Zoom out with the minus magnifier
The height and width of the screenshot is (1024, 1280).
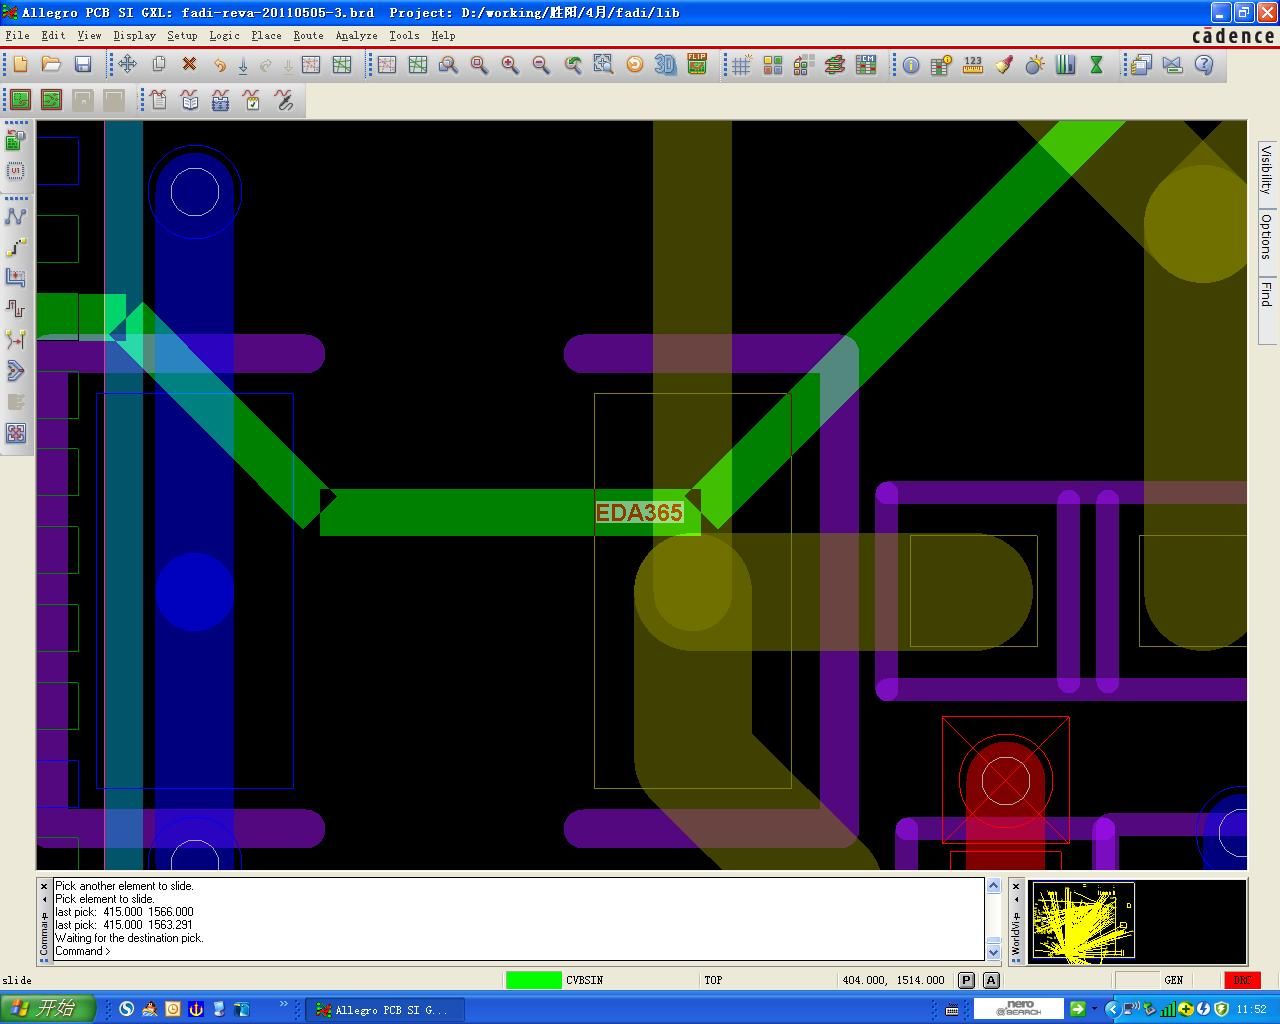click(x=541, y=65)
